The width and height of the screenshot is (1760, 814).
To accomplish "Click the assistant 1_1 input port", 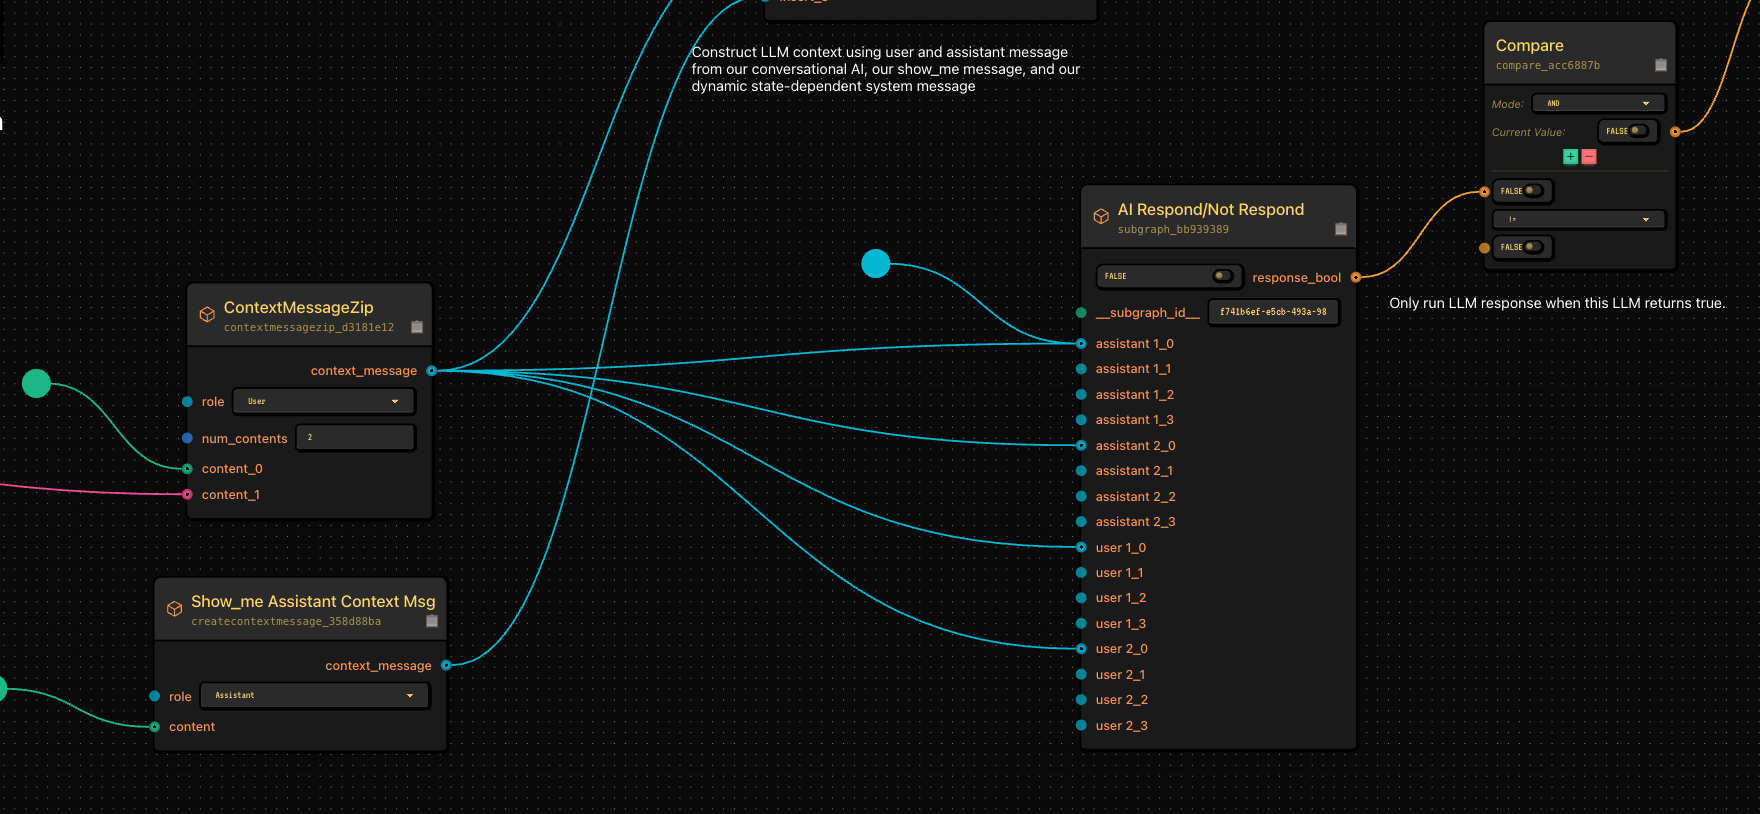I will click(1081, 369).
